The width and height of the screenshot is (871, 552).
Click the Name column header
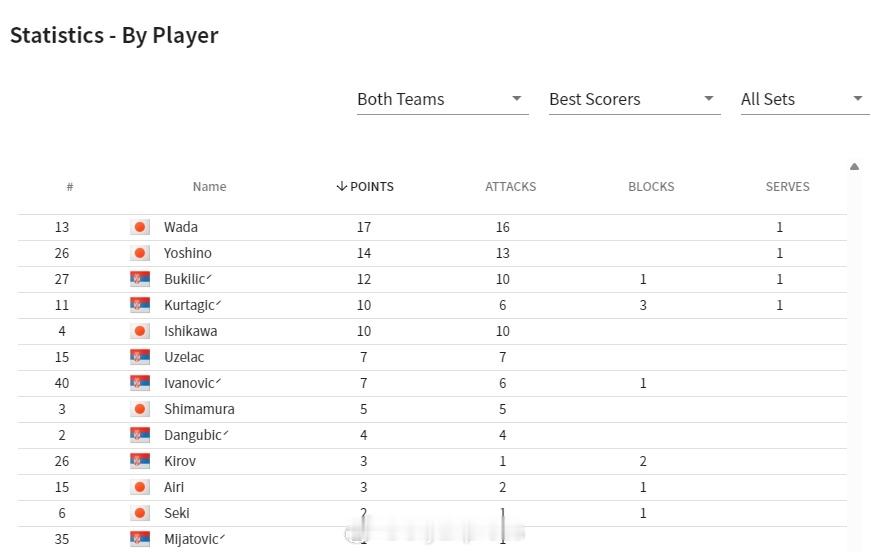pos(209,187)
